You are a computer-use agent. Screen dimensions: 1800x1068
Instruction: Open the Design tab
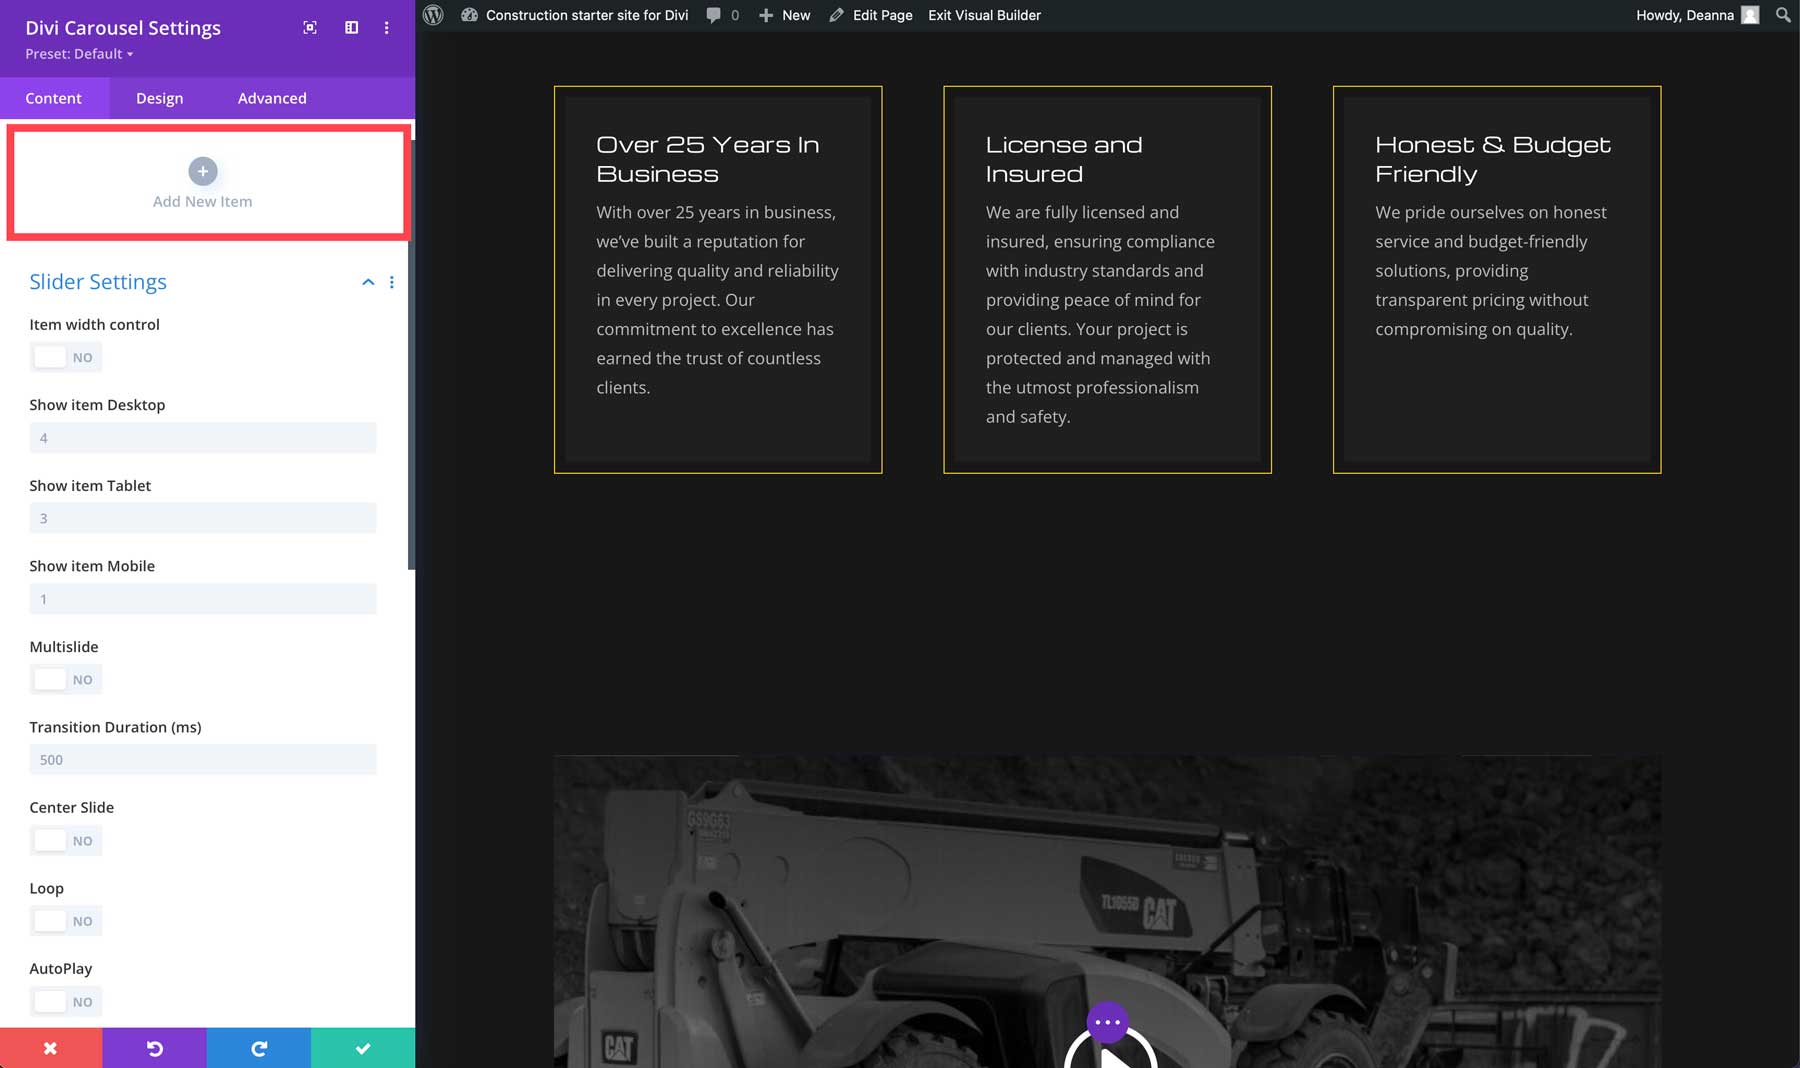click(x=160, y=98)
